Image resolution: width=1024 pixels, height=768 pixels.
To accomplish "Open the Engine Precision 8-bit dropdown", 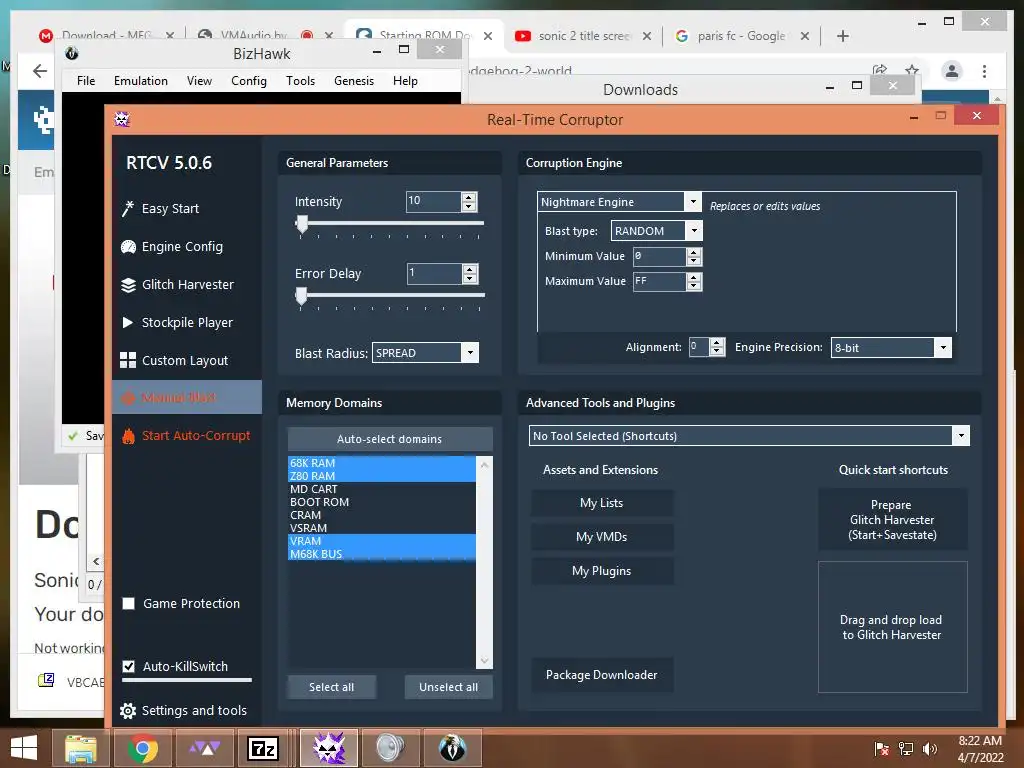I will [943, 347].
